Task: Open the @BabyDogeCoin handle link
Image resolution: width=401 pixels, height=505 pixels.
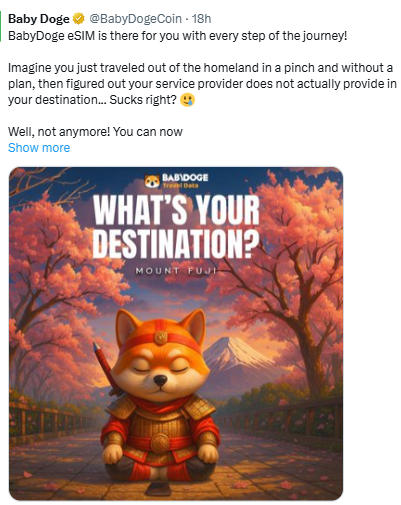Action: pos(135,19)
